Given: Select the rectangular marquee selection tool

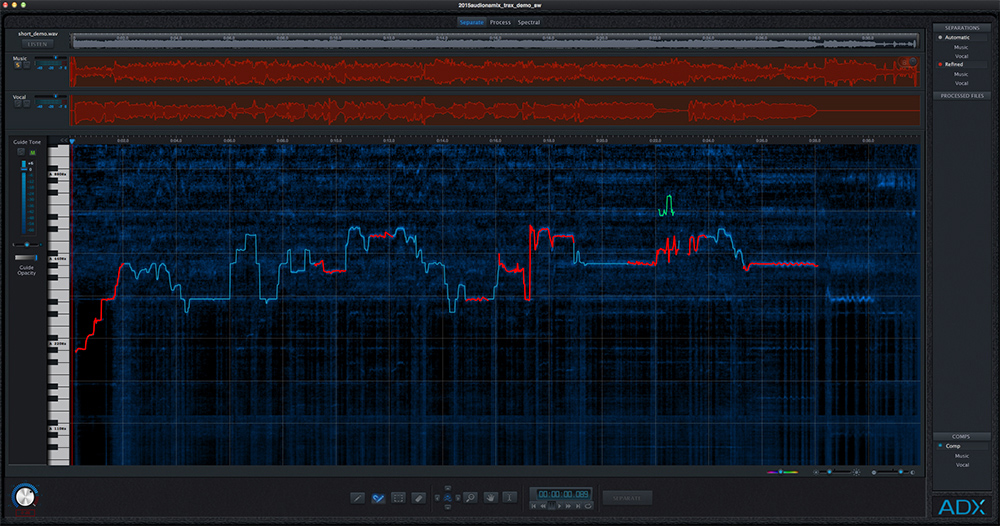Looking at the screenshot, I should tap(399, 497).
